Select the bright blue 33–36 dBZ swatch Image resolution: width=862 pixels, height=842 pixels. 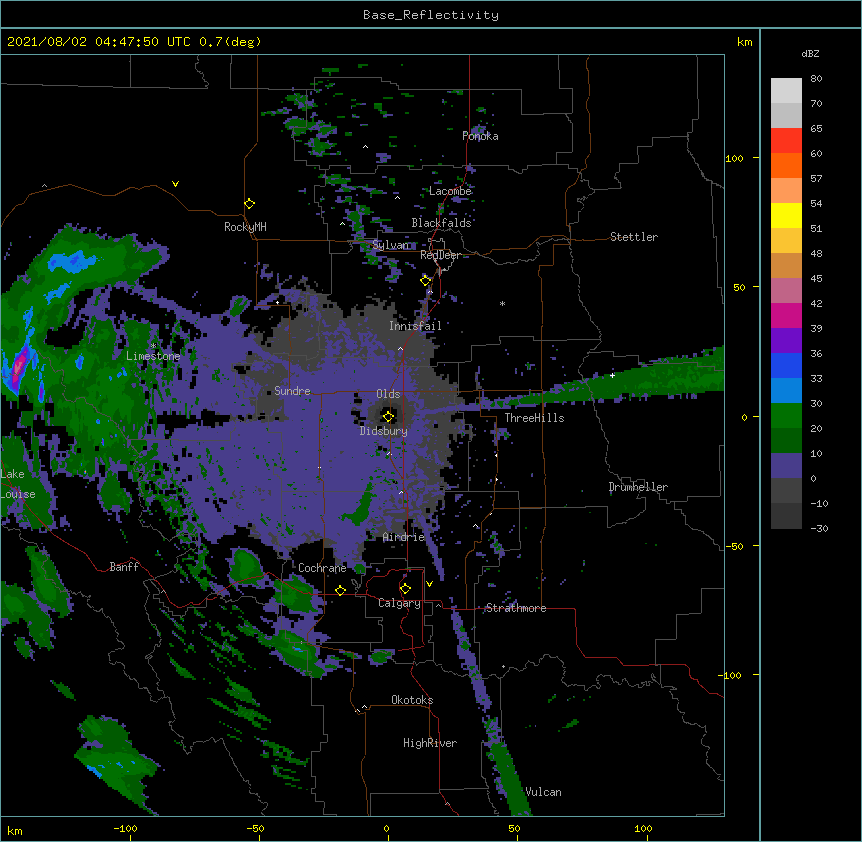point(786,365)
